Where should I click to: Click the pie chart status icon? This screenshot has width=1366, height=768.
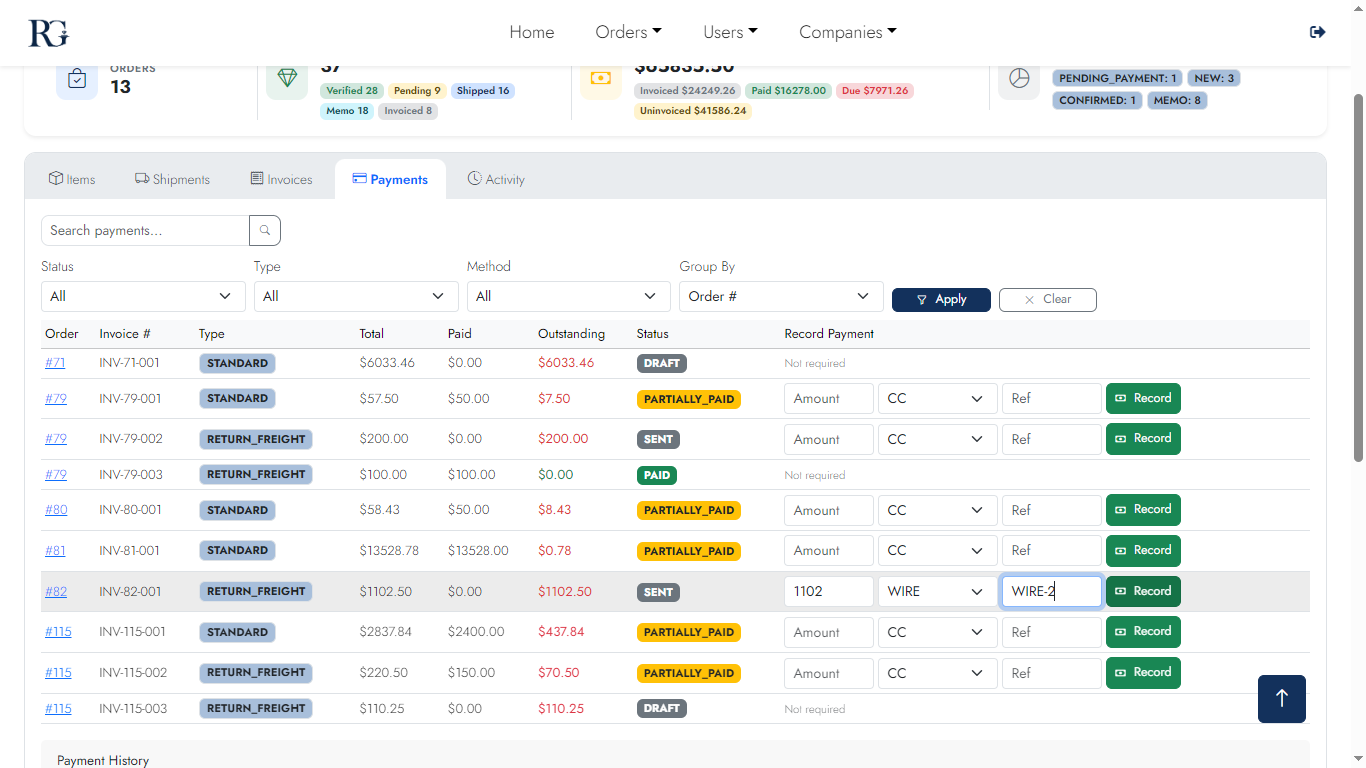click(1019, 79)
